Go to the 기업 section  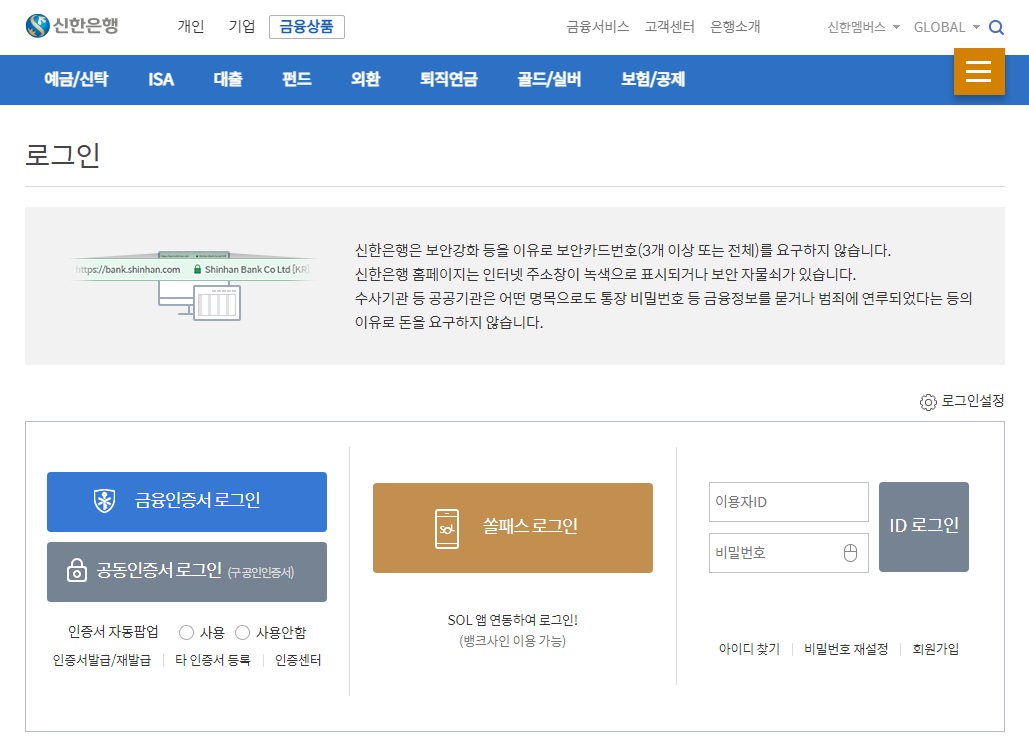click(242, 26)
